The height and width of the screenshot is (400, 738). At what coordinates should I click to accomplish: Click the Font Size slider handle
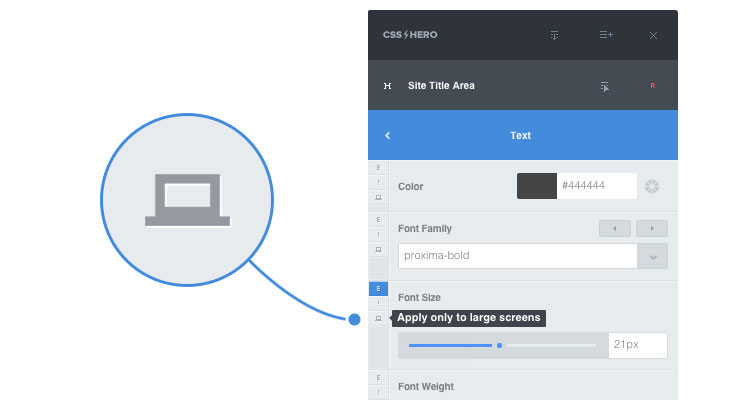[499, 345]
